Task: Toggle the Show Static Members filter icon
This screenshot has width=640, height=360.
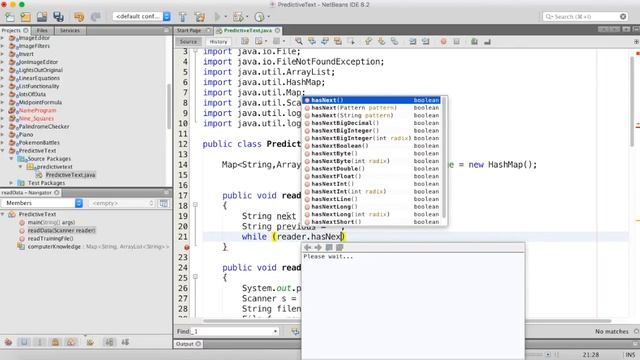Action: [x=40, y=342]
